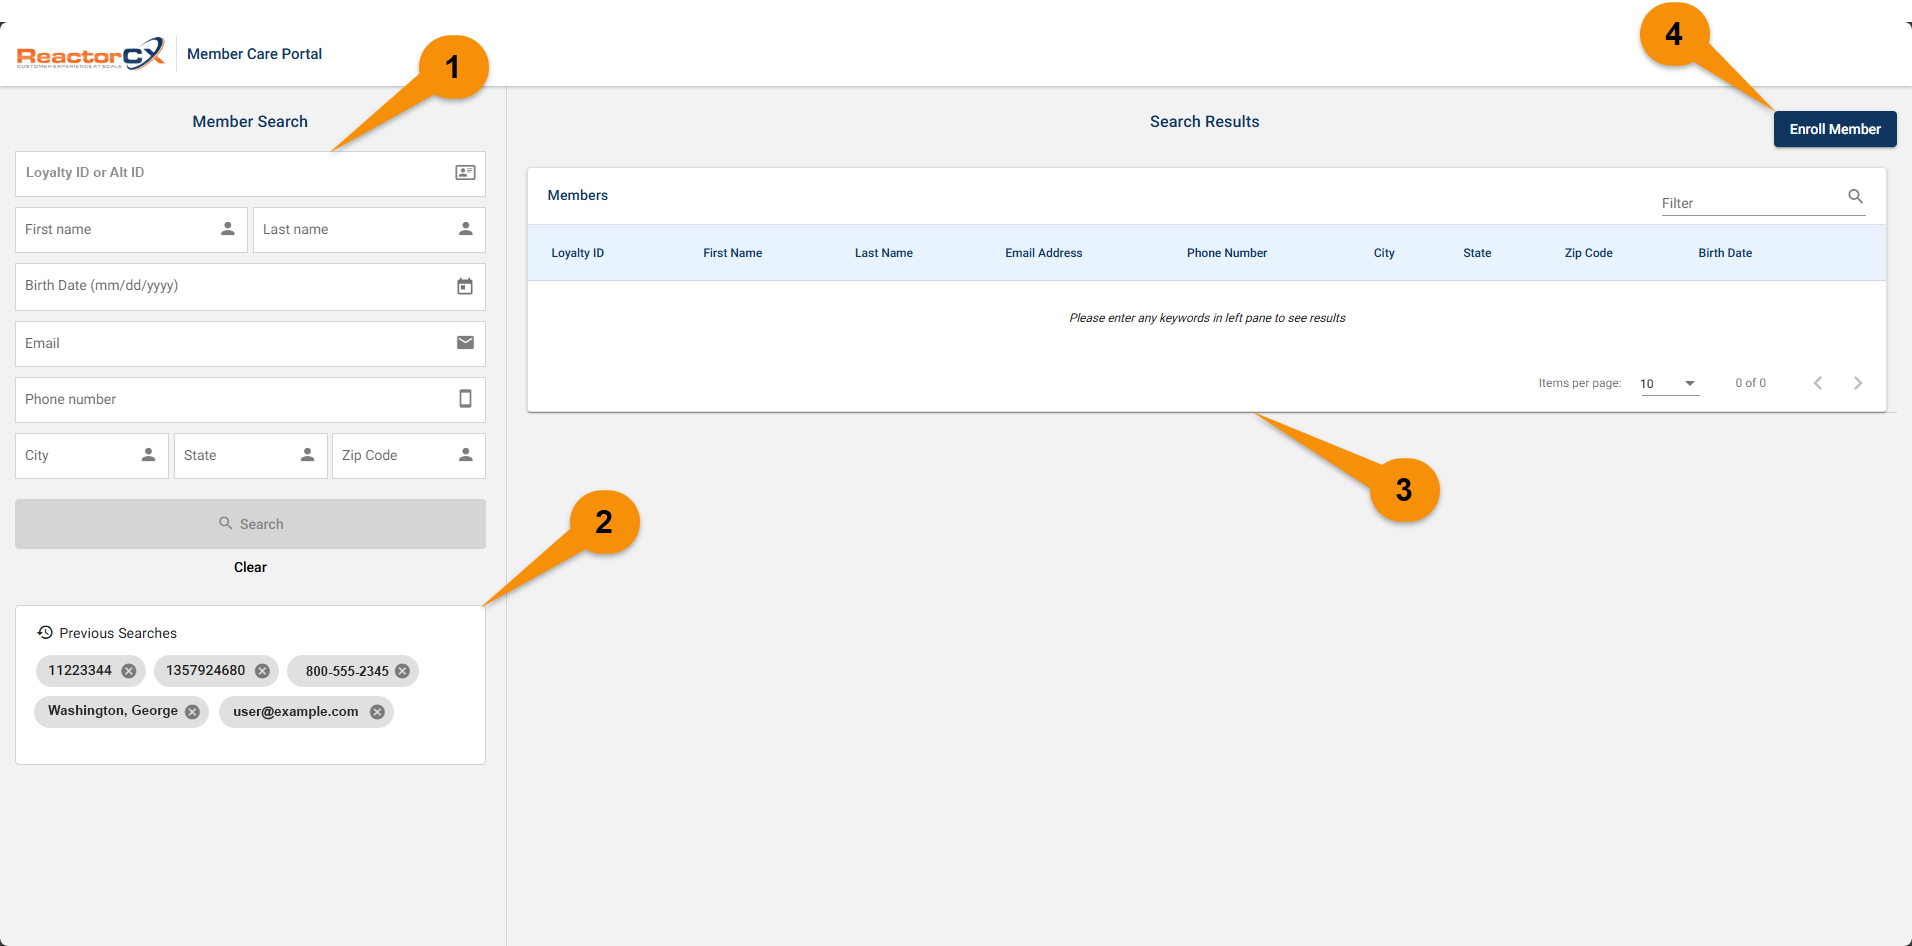Open the Items per page dropdown
The height and width of the screenshot is (946, 1912).
1668,384
